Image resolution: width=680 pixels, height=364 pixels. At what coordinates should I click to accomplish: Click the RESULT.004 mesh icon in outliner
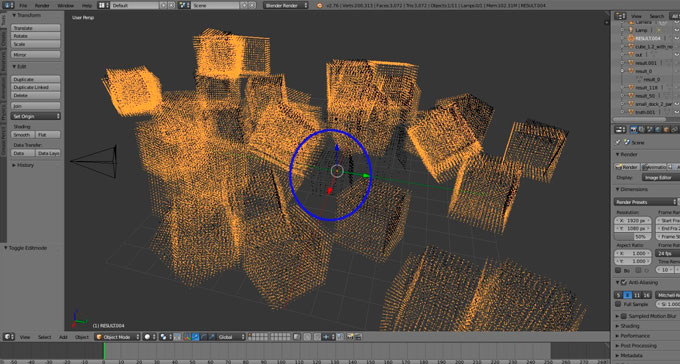631,38
